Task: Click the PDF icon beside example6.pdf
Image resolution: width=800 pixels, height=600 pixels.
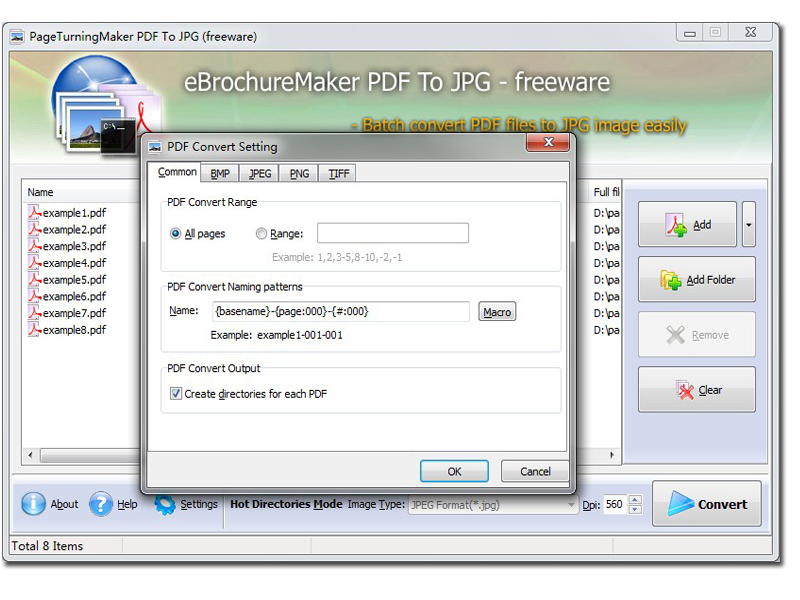Action: click(x=34, y=296)
